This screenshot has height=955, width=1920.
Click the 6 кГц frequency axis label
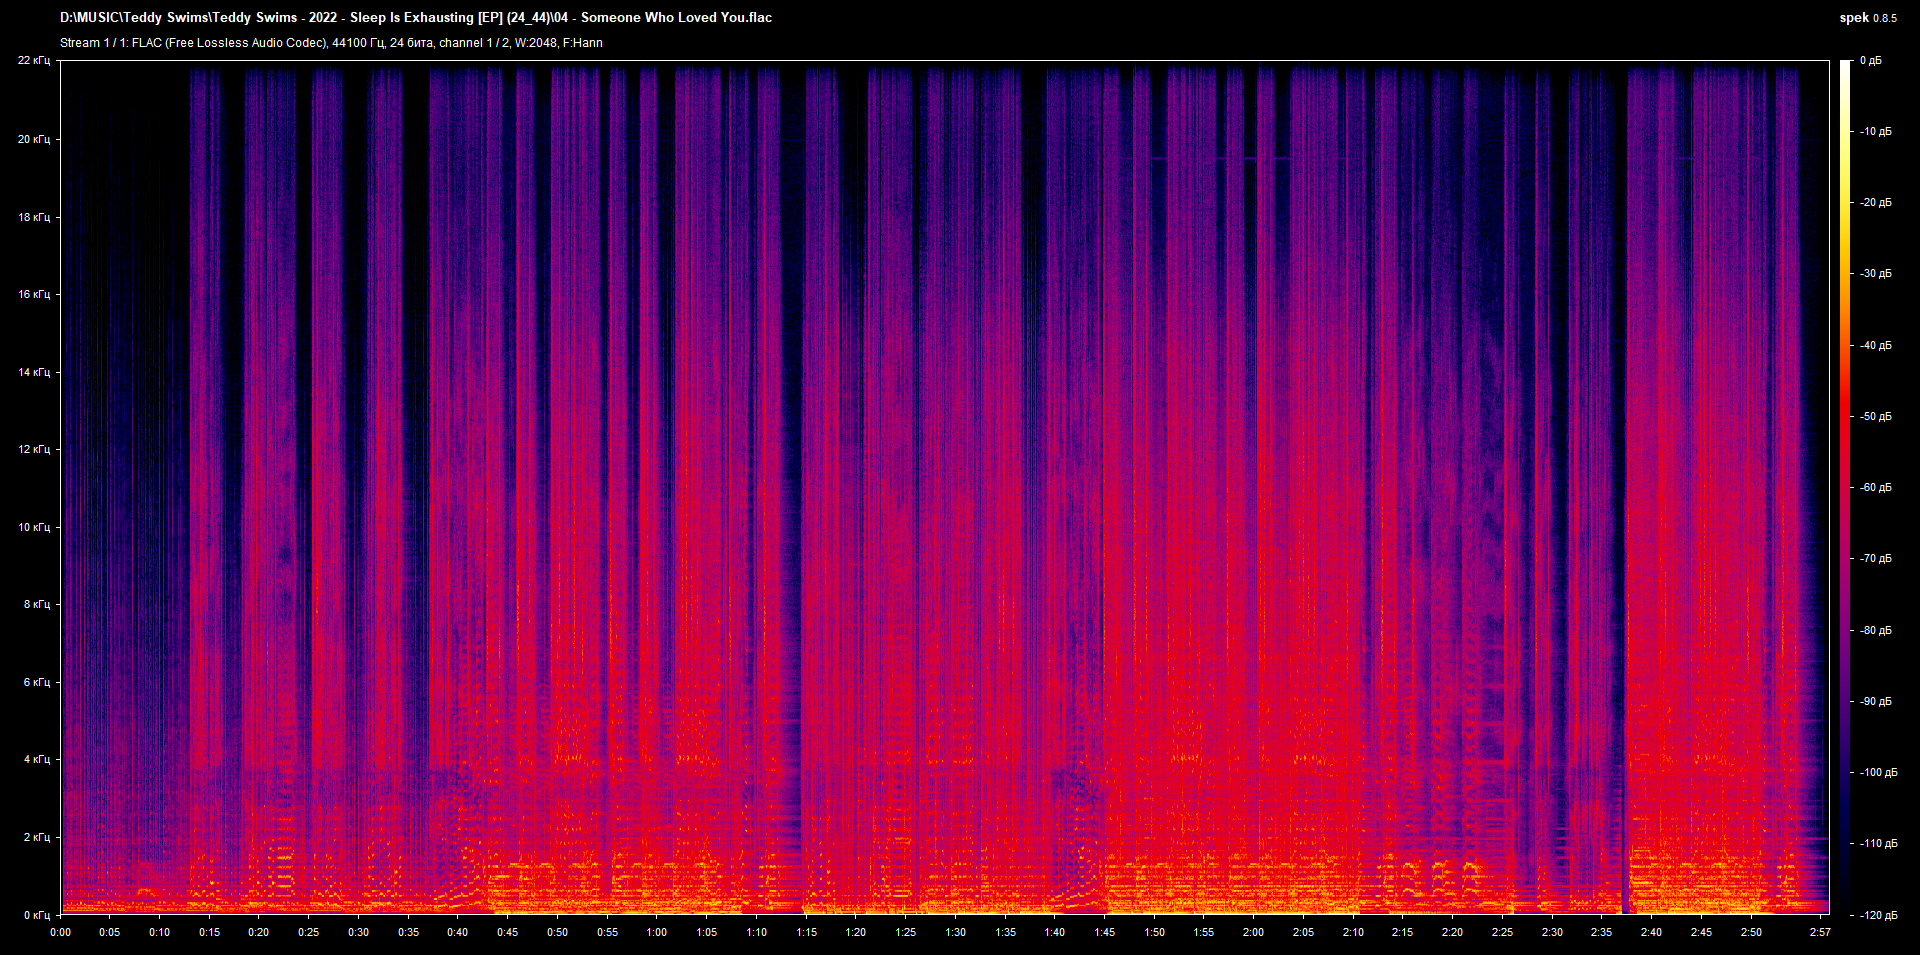(x=37, y=682)
